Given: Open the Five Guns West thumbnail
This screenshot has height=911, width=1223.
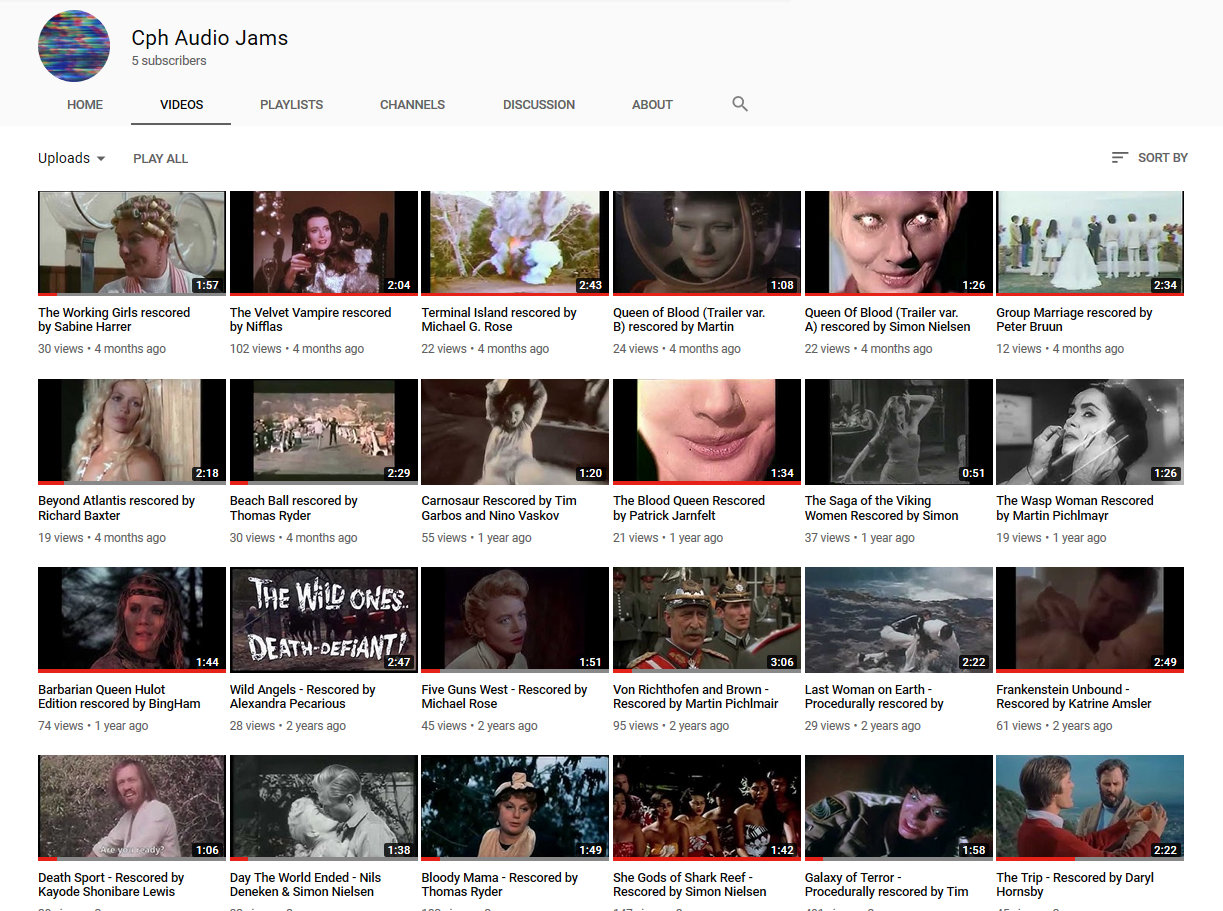Looking at the screenshot, I should [515, 620].
